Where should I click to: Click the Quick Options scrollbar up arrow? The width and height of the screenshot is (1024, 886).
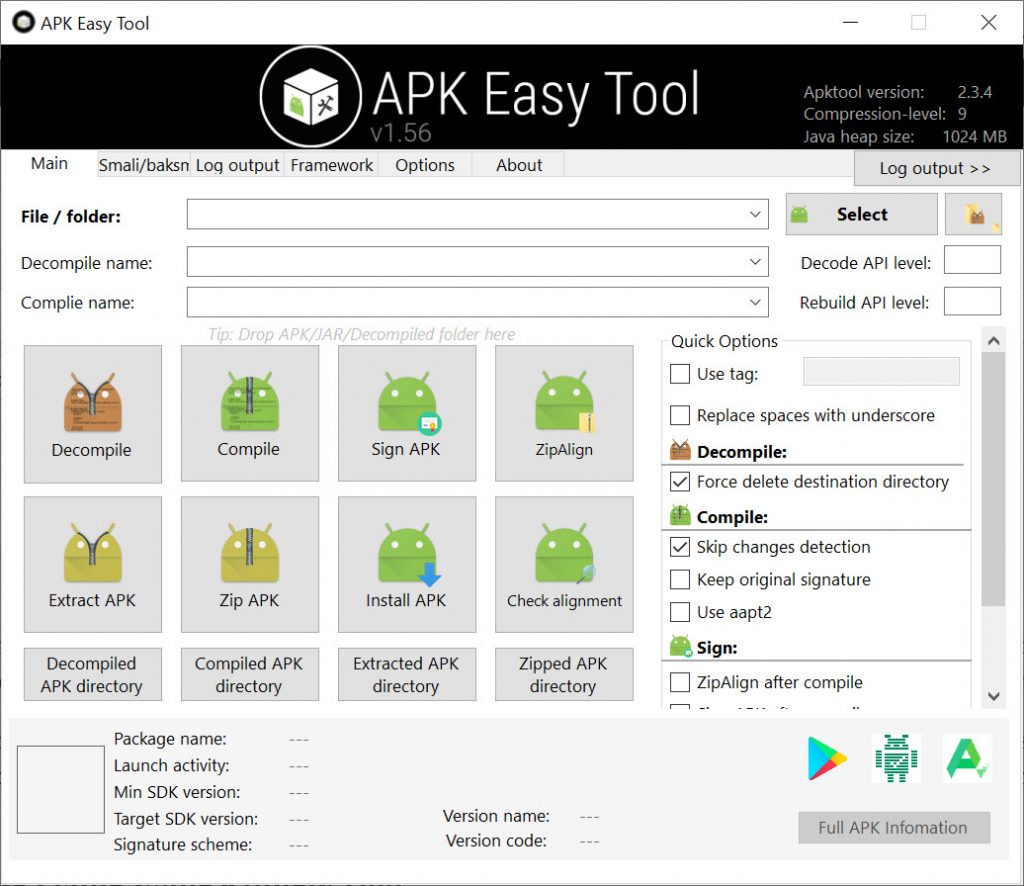pos(993,340)
